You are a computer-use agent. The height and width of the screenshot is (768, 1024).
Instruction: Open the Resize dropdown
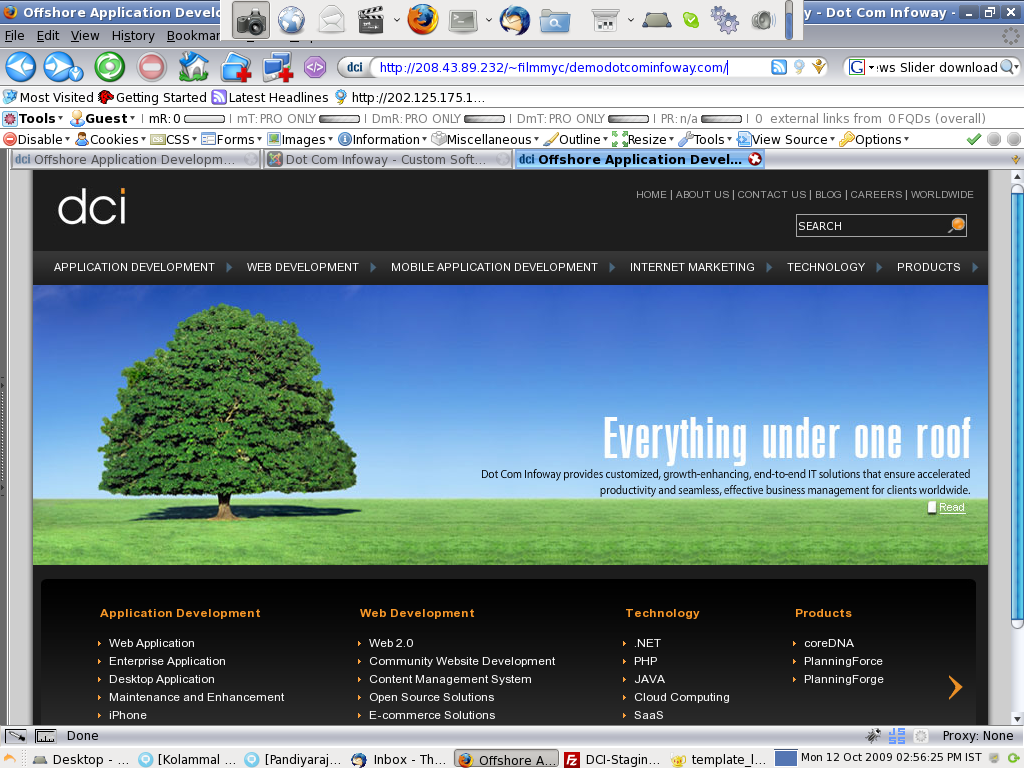coord(643,139)
